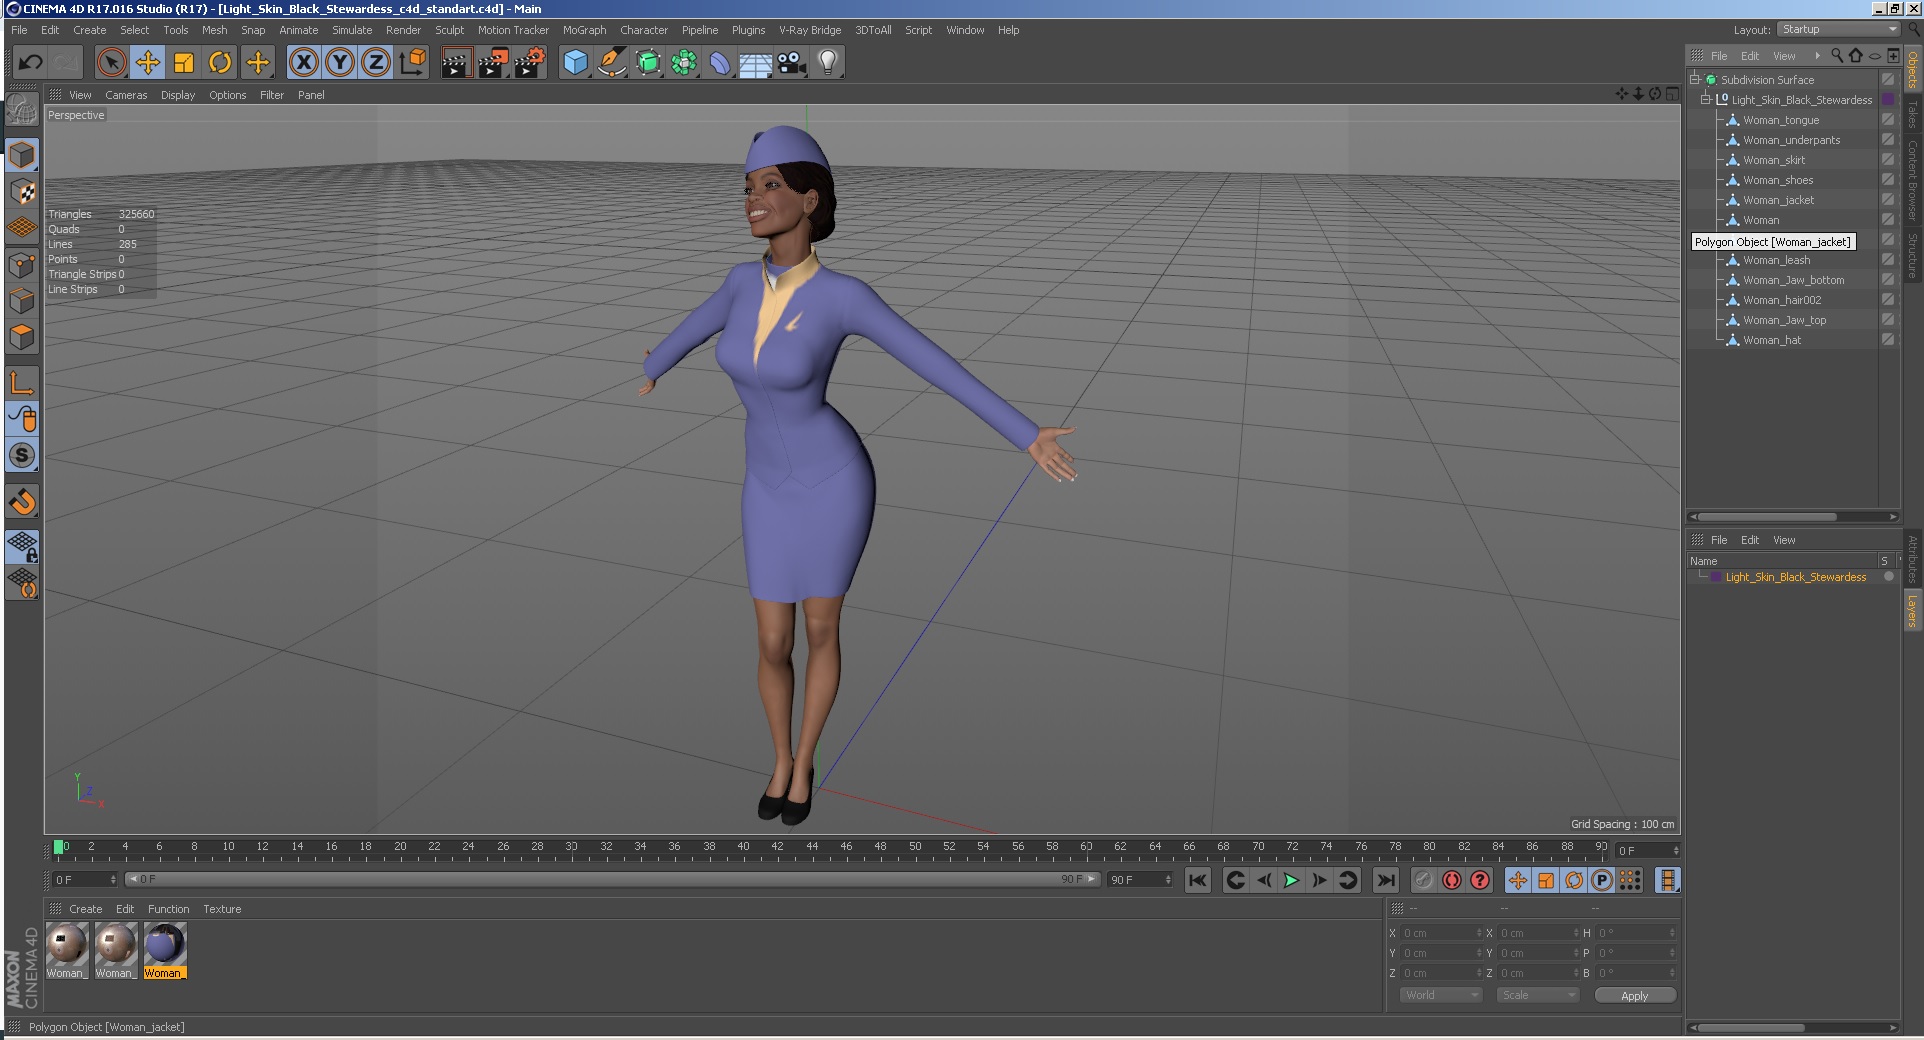This screenshot has width=1924, height=1040.
Task: Add a Light object
Action: [828, 62]
